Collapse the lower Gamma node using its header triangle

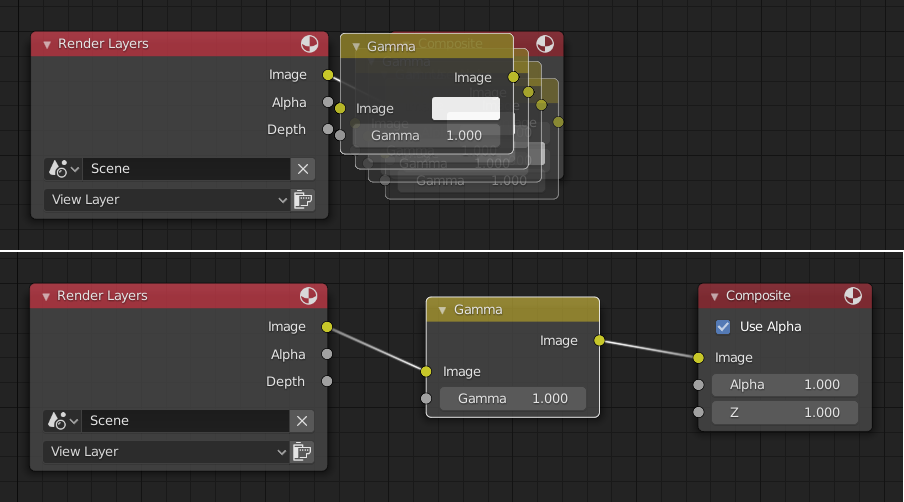(x=441, y=310)
